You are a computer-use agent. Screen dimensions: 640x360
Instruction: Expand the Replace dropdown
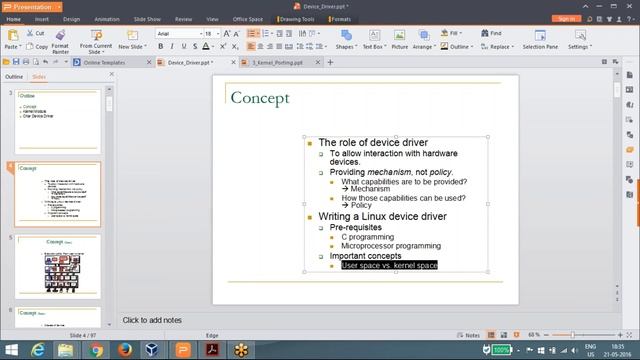513,47
